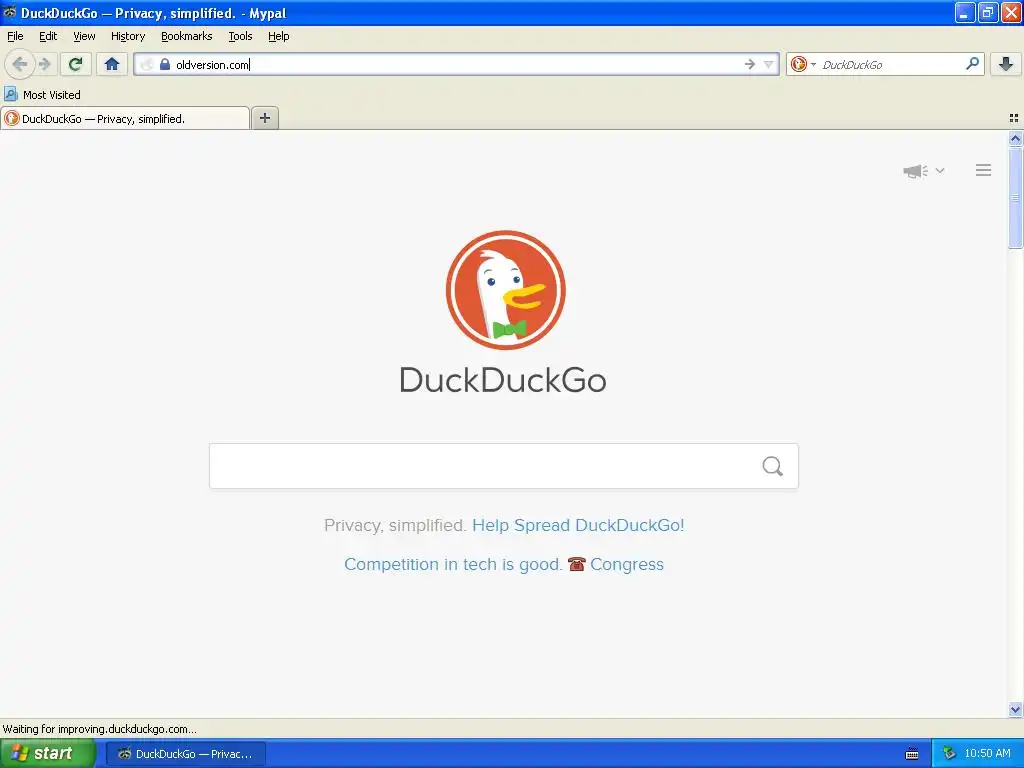
Task: Open the address bar history dropdown
Action: (x=769, y=64)
